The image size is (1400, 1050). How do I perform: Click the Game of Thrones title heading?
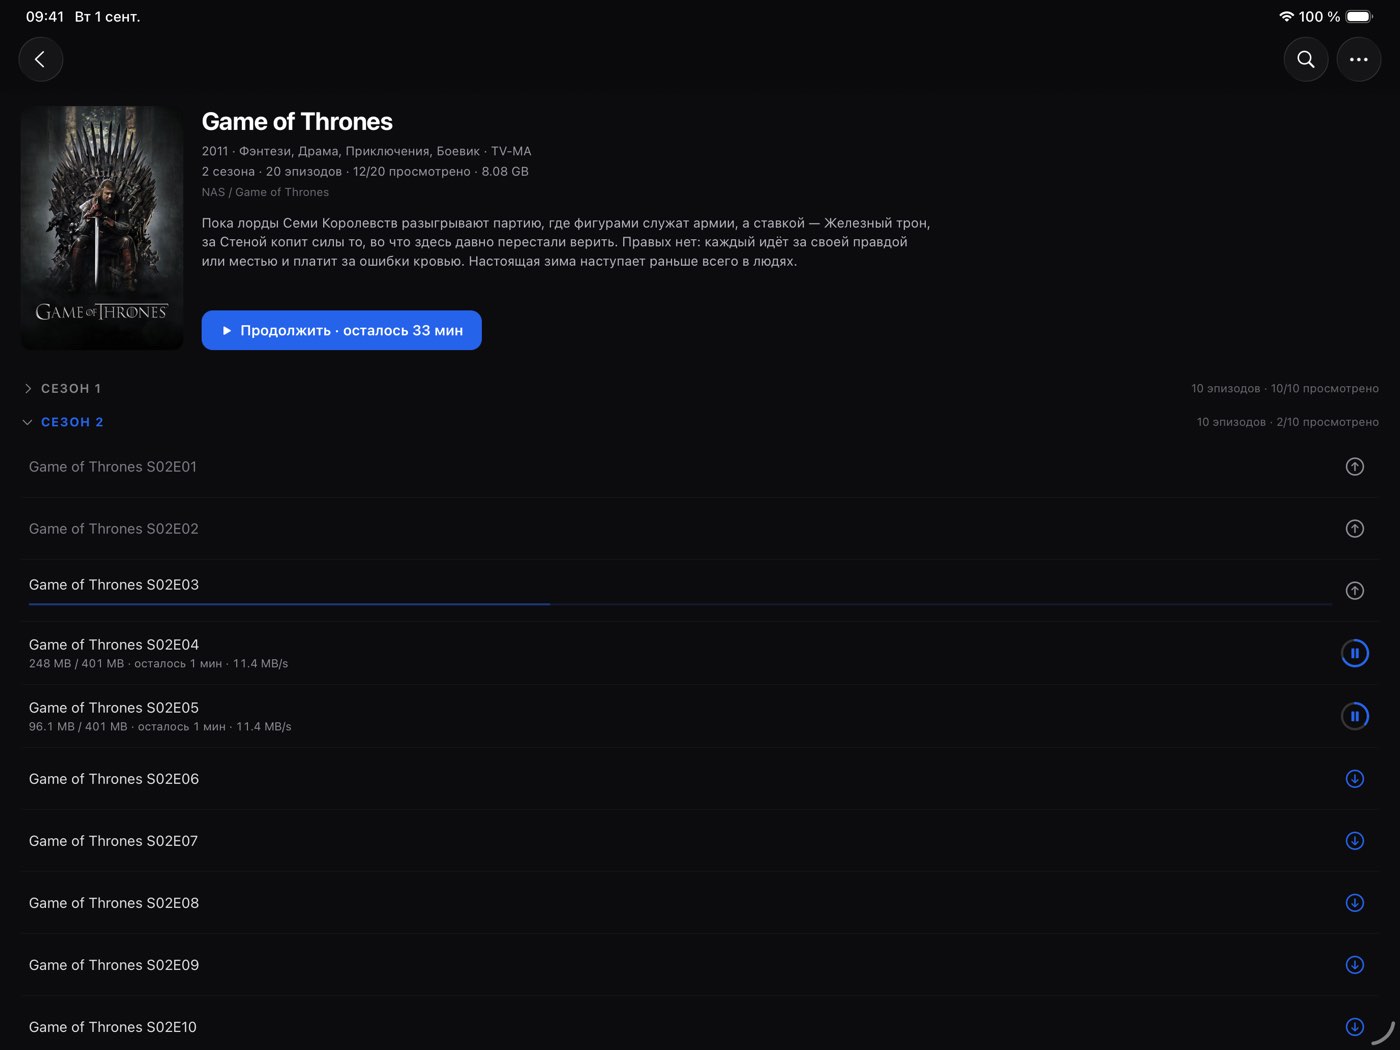297,122
